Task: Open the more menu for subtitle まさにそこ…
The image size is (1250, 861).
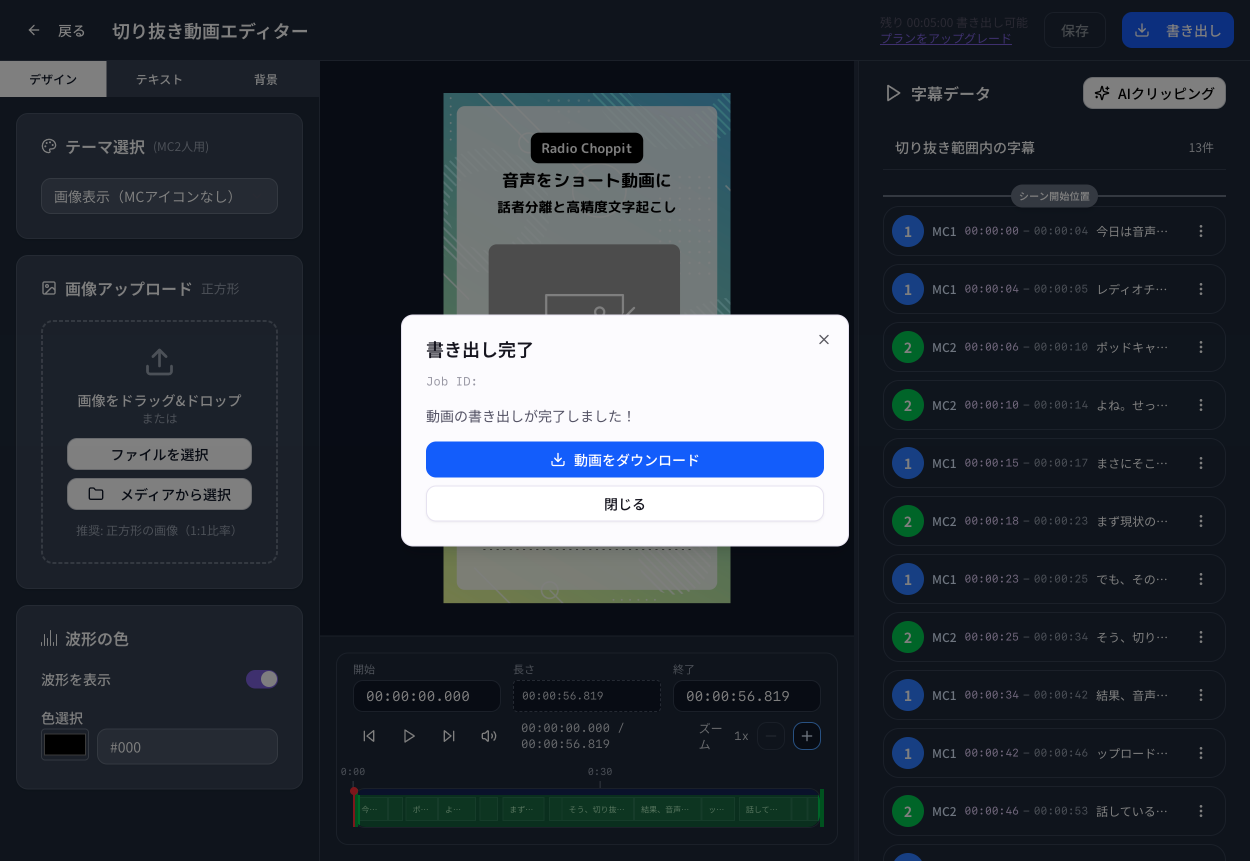Action: coord(1201,463)
